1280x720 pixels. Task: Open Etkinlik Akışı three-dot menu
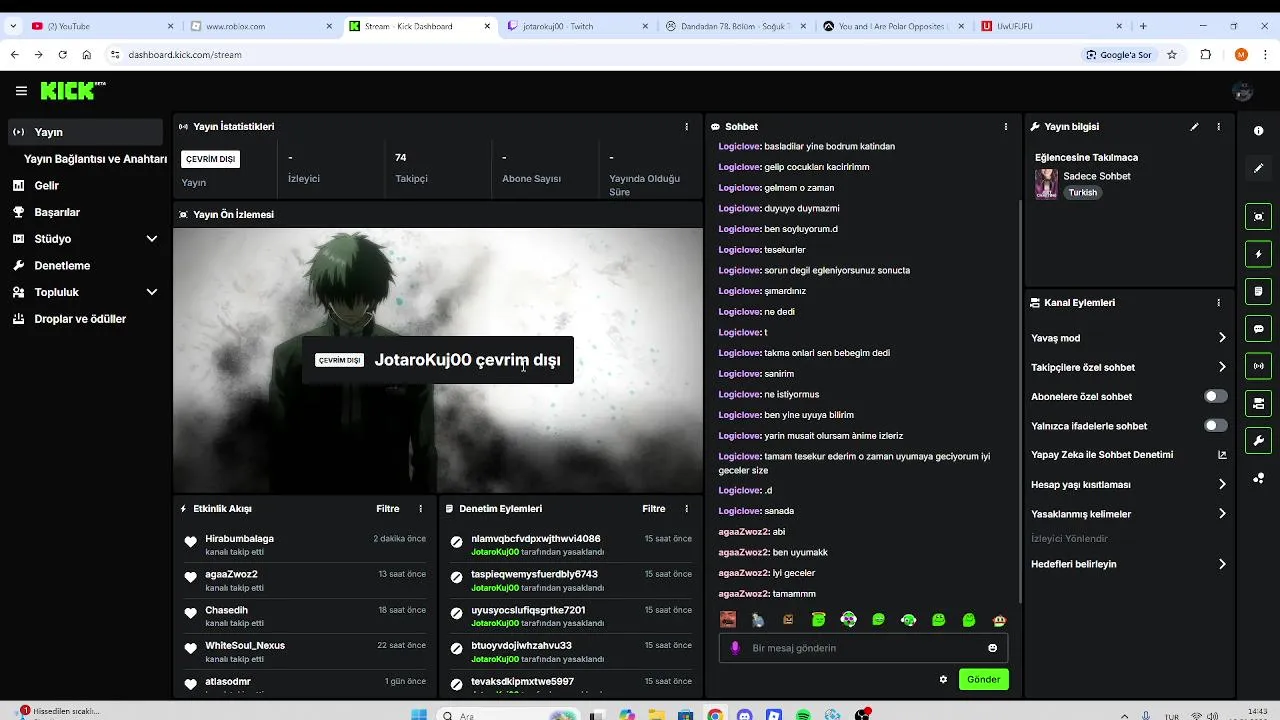[420, 509]
